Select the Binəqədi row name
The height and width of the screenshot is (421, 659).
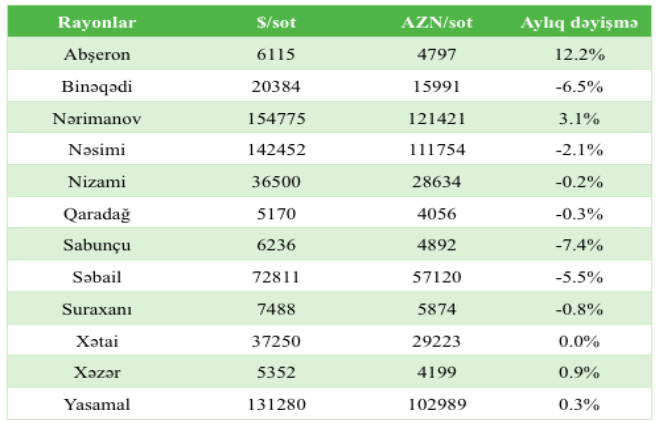click(97, 86)
